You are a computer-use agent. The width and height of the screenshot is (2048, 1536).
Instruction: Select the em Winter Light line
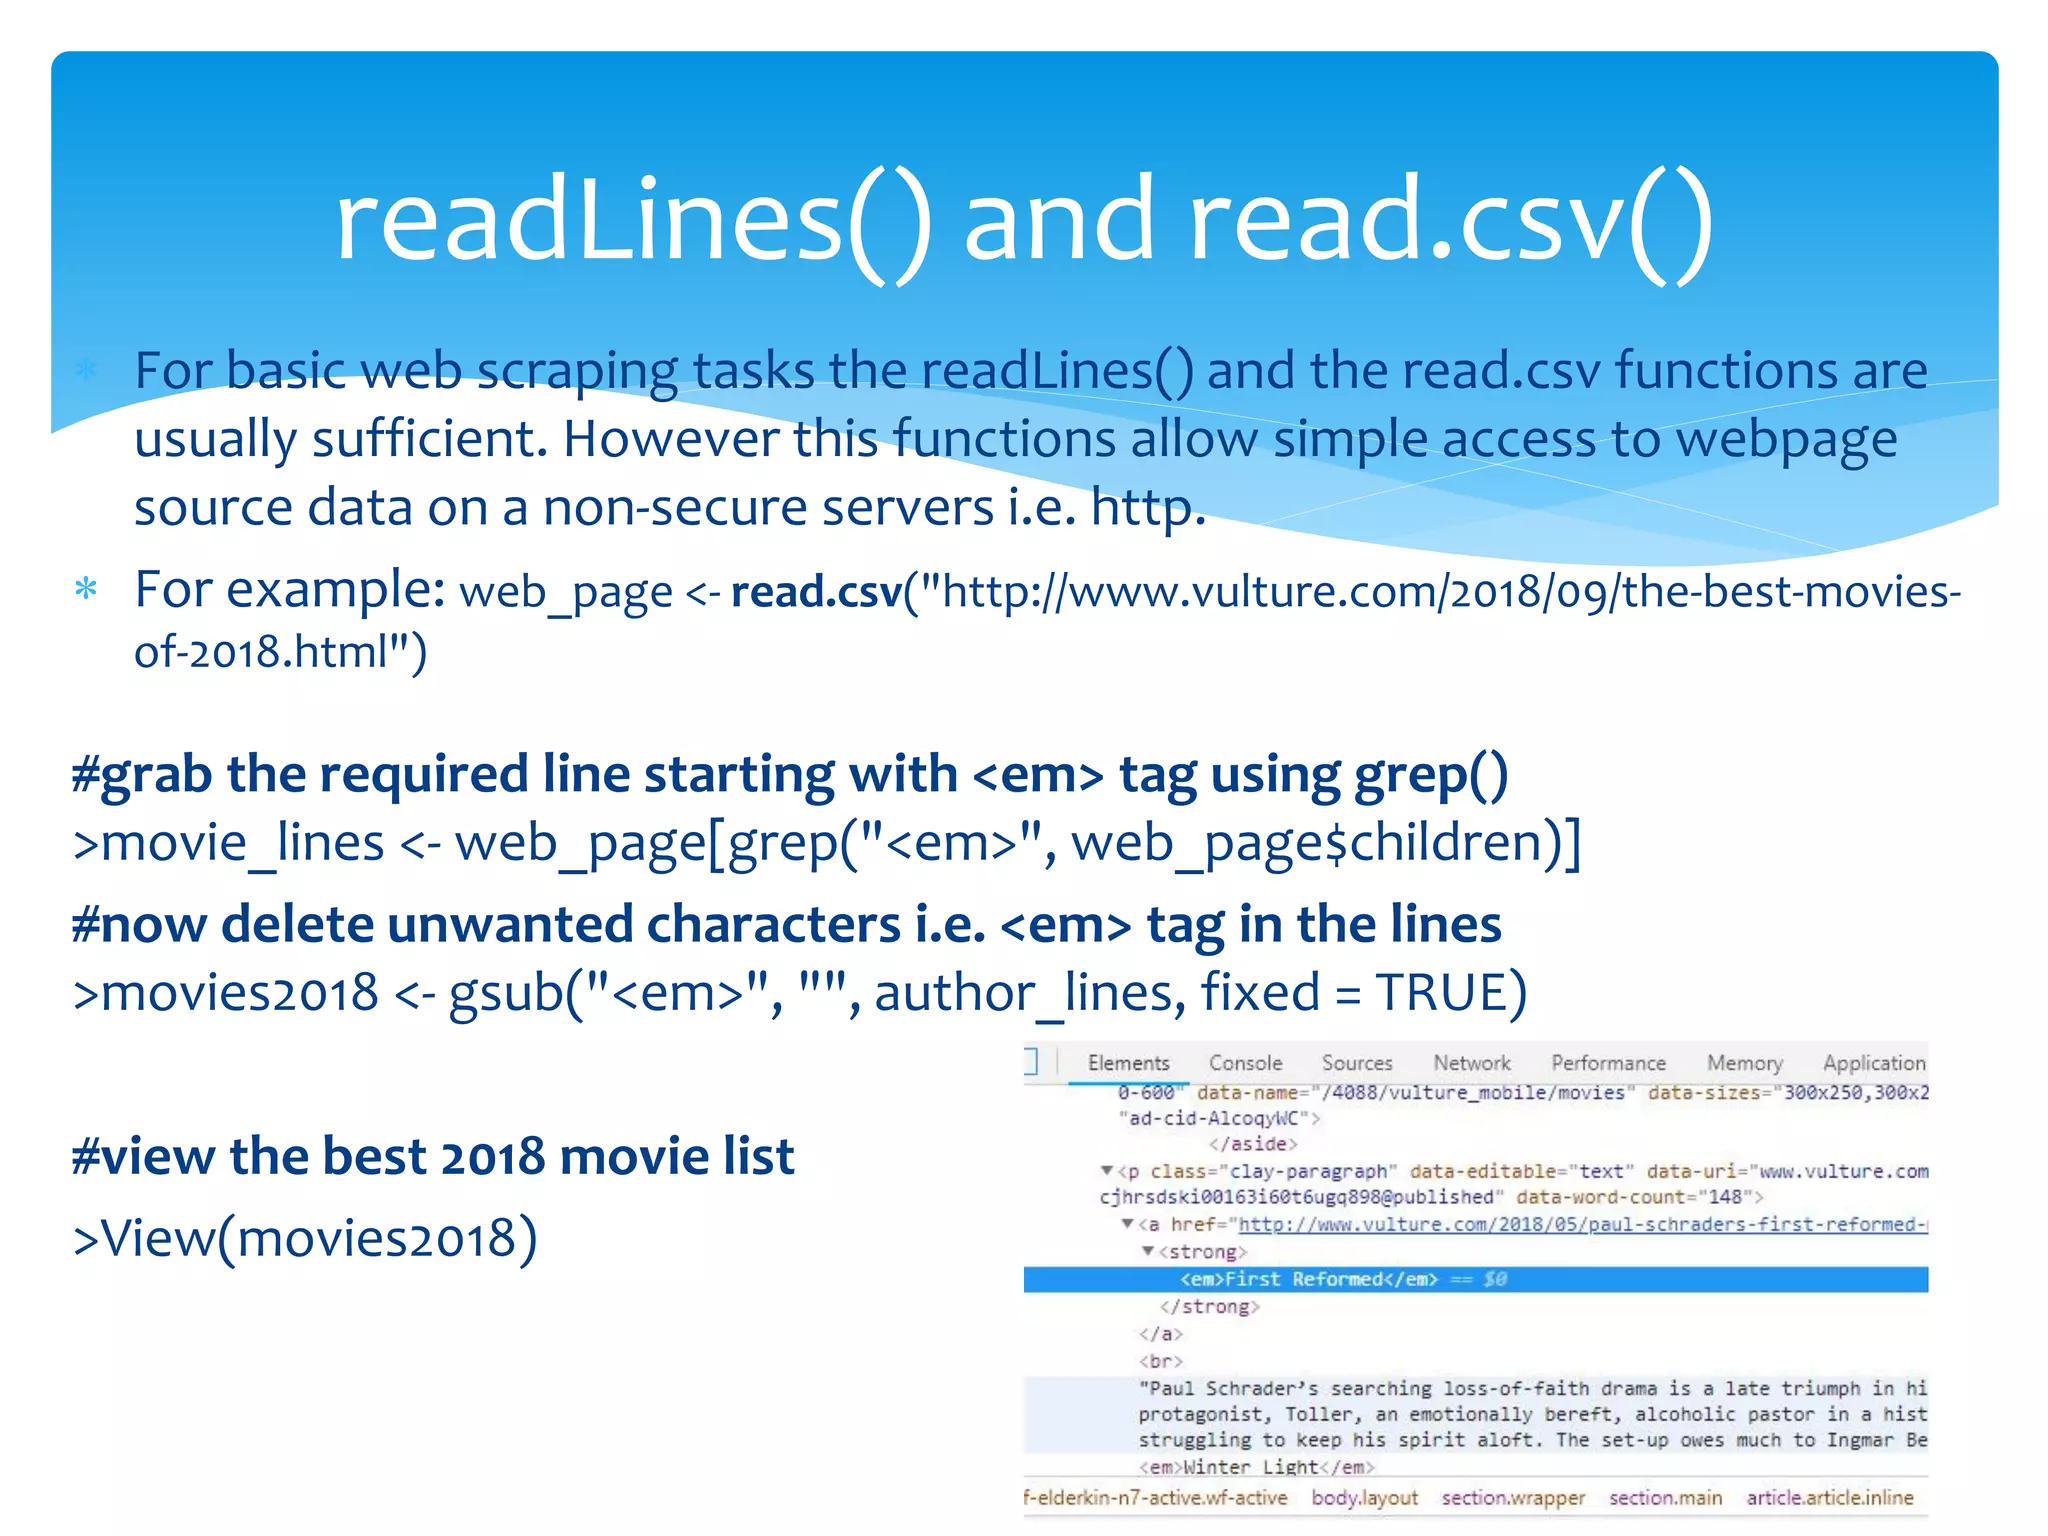(x=1257, y=1467)
